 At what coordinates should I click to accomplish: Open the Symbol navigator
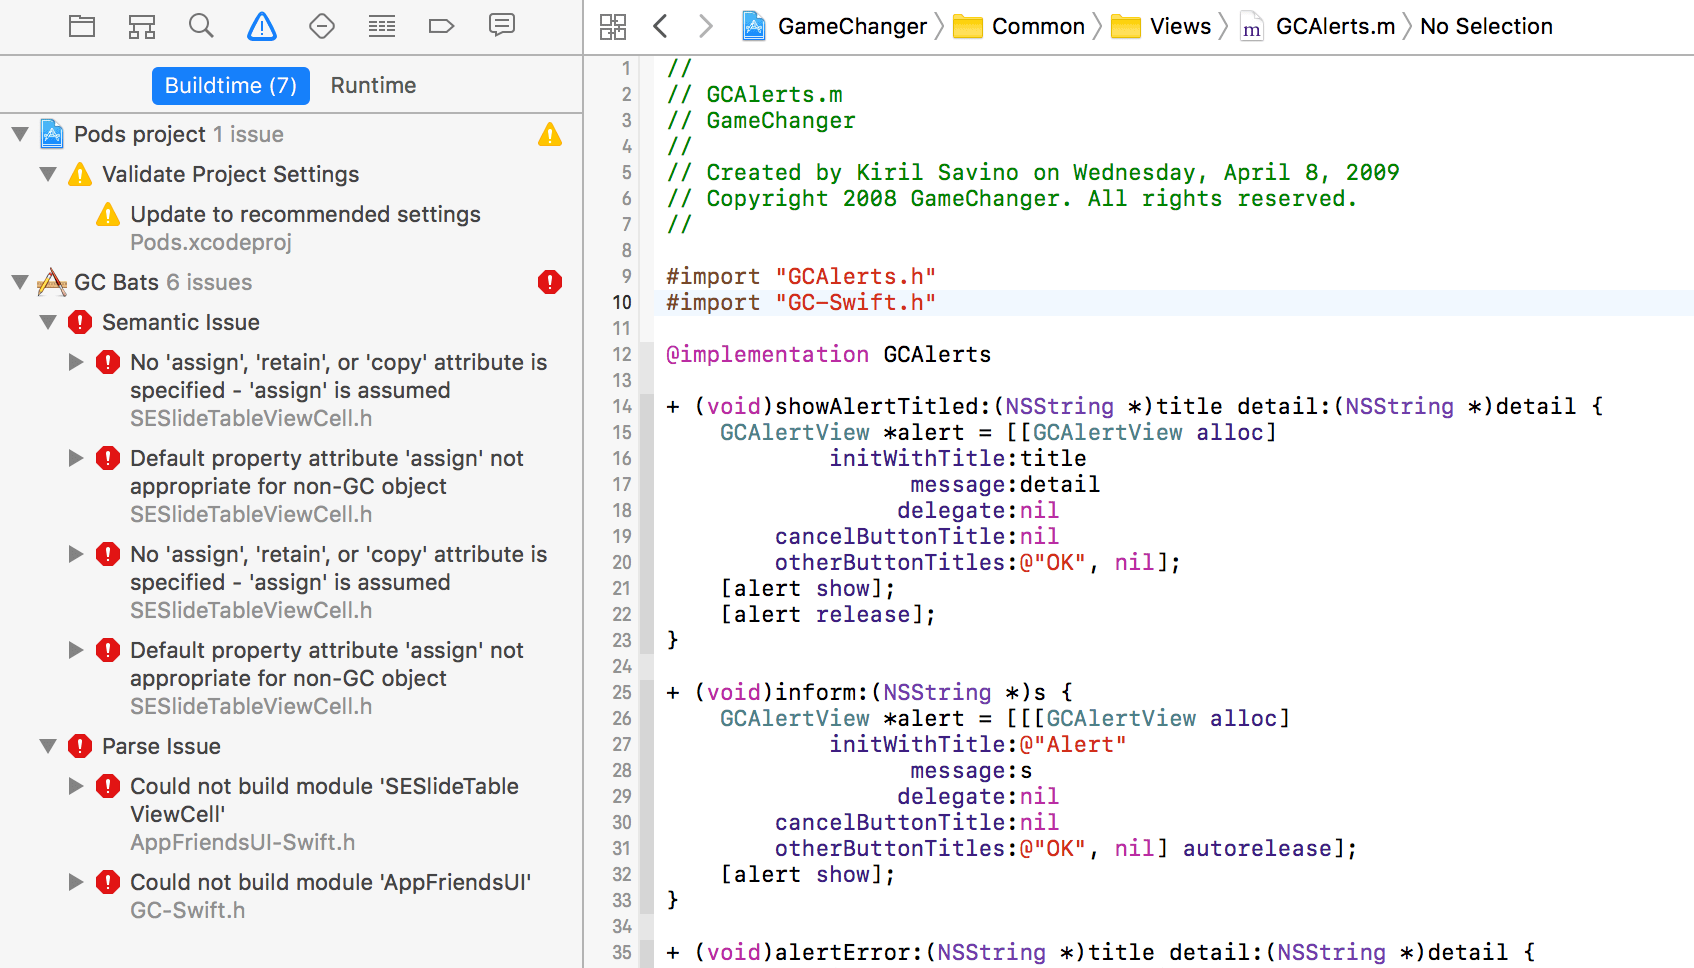[142, 27]
